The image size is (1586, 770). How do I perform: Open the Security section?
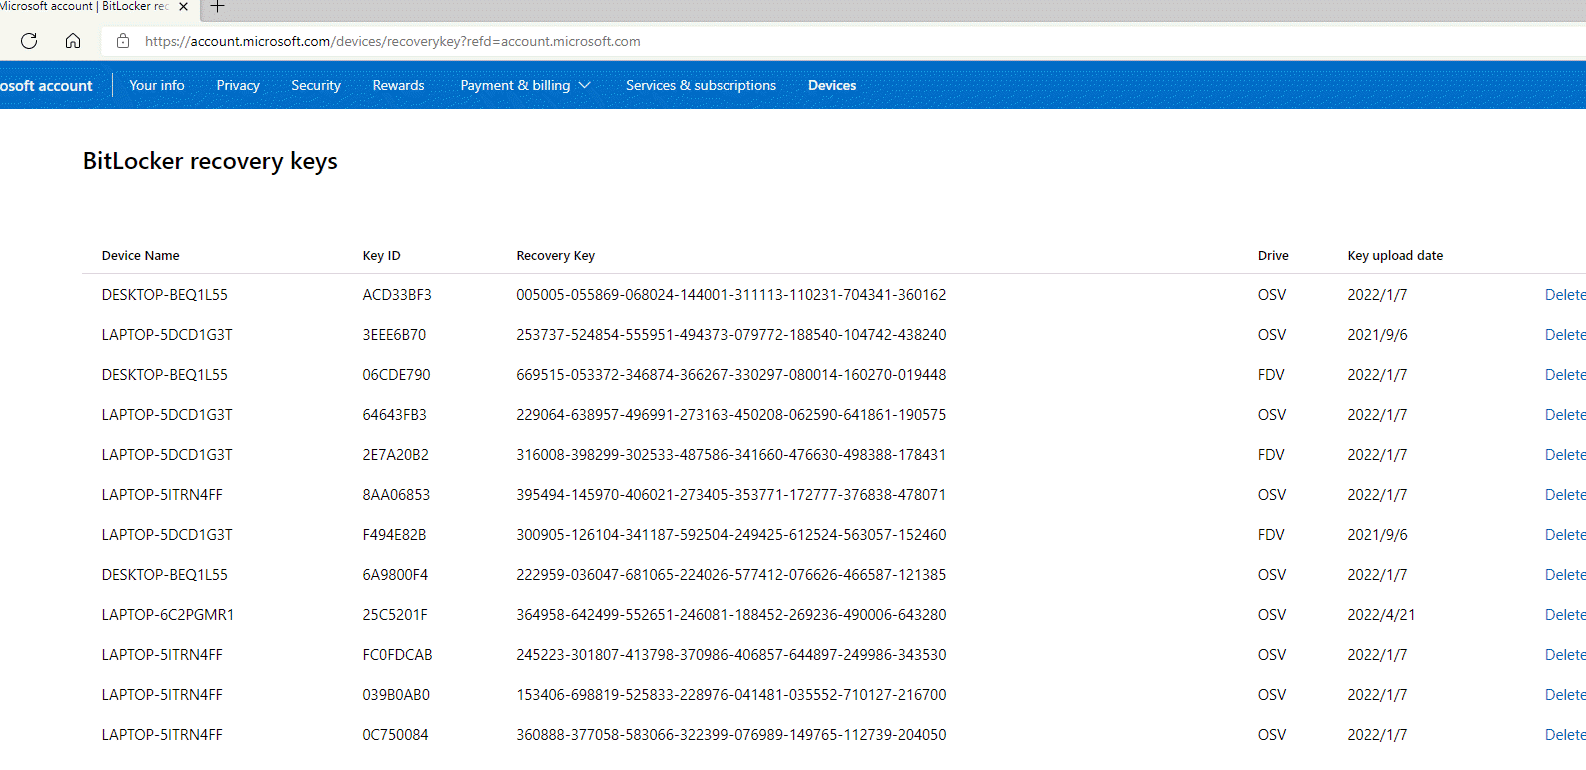(x=316, y=85)
